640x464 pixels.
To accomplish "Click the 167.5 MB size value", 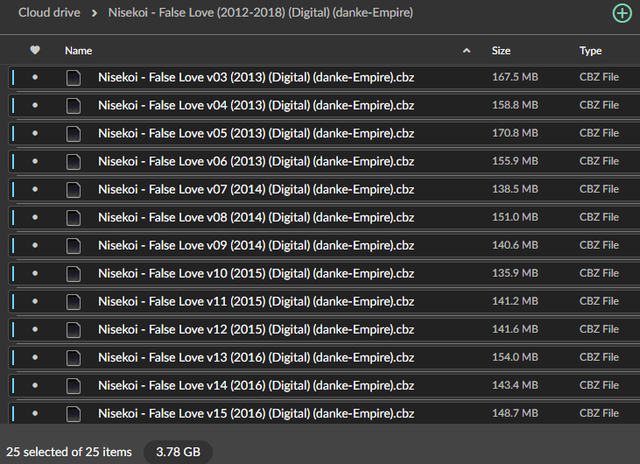I will (515, 77).
